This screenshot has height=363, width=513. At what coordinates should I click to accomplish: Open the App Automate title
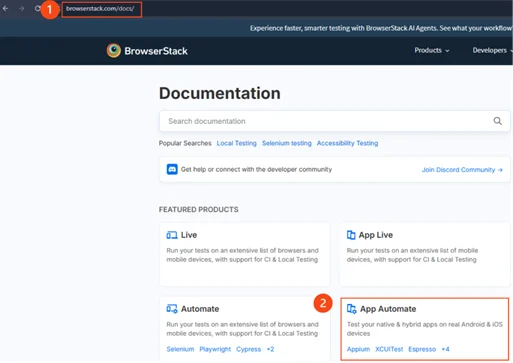pyautogui.click(x=388, y=309)
